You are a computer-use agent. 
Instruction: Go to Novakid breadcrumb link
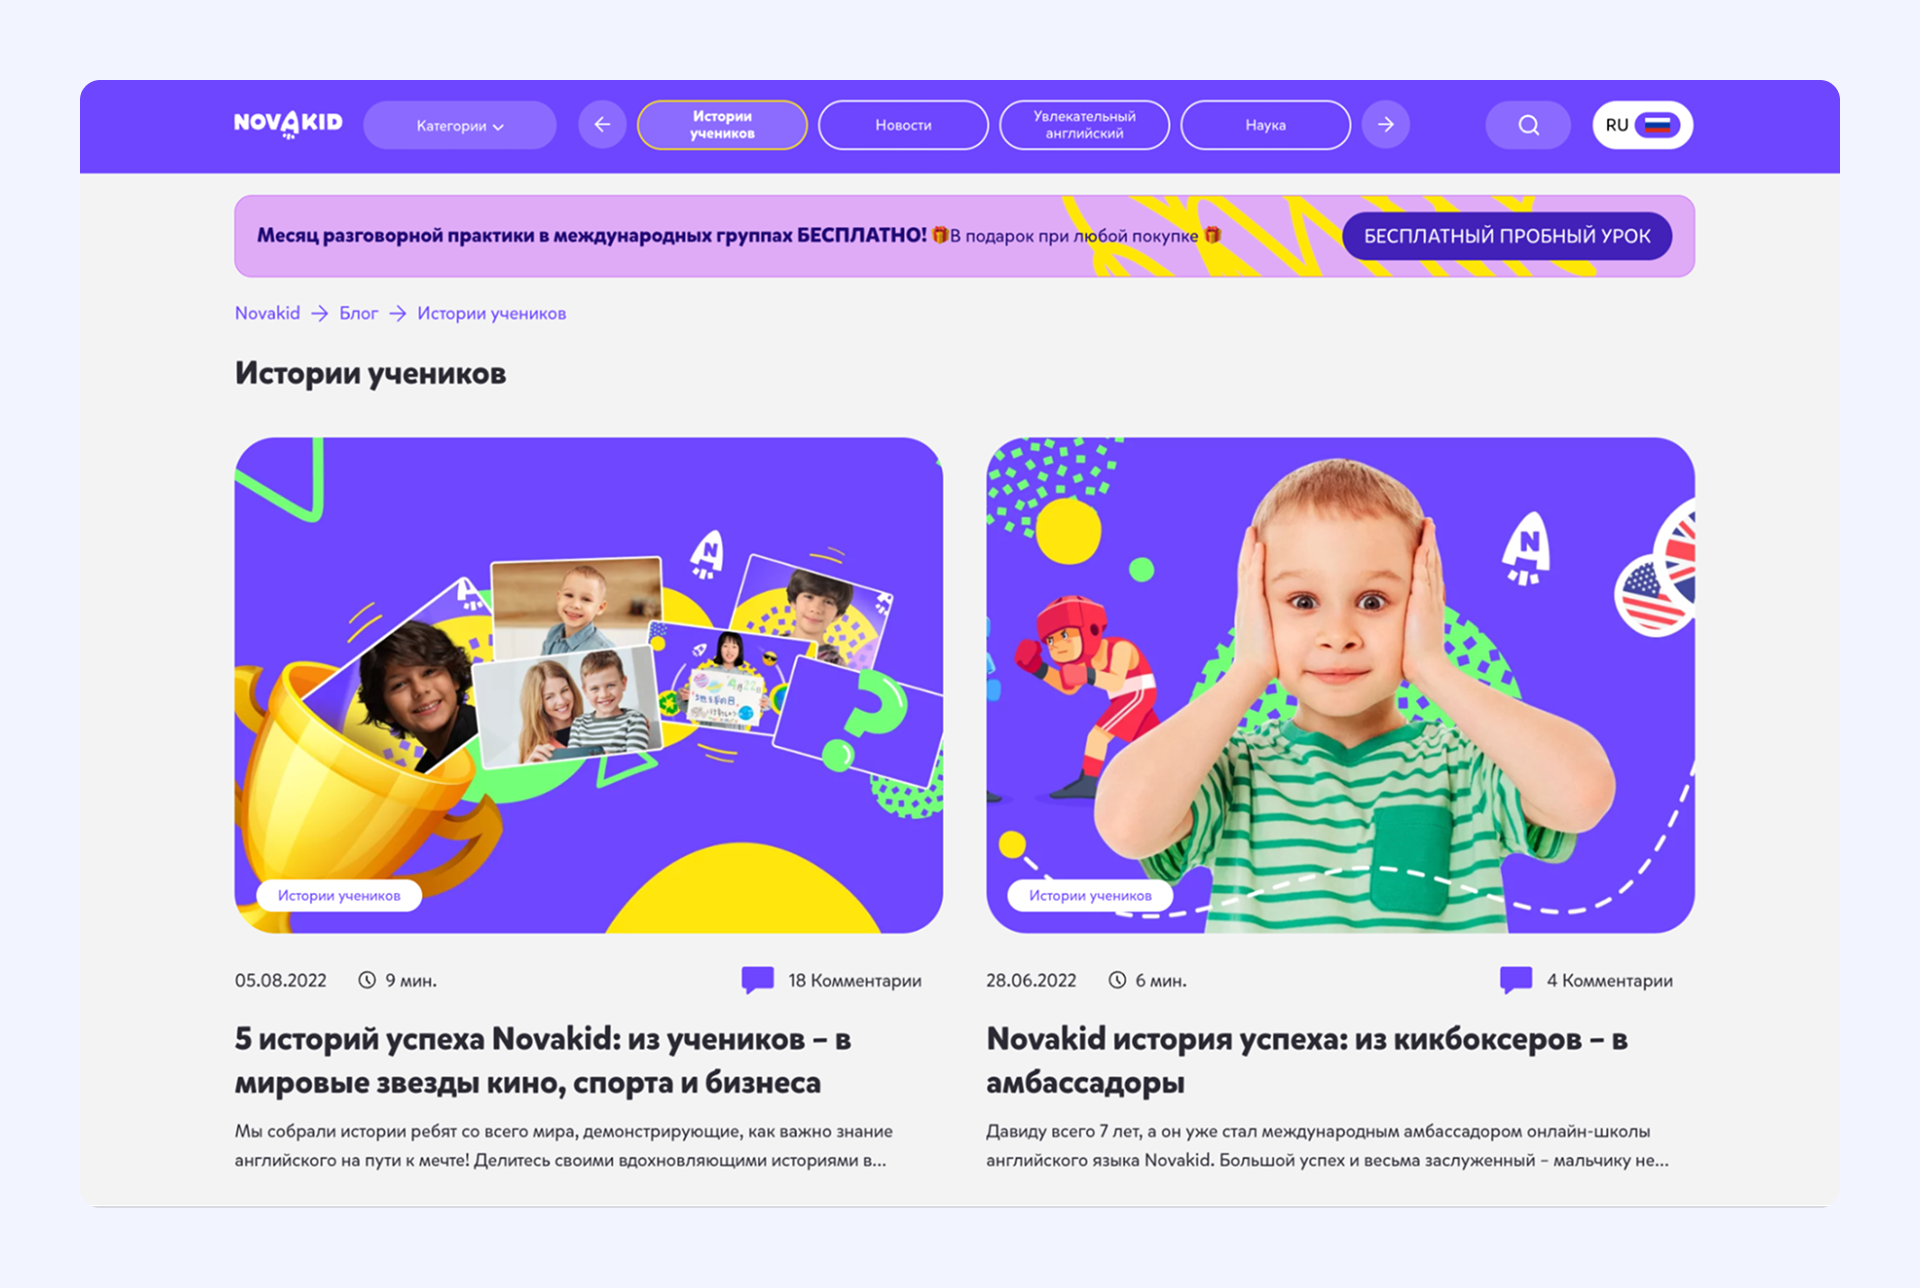[267, 313]
